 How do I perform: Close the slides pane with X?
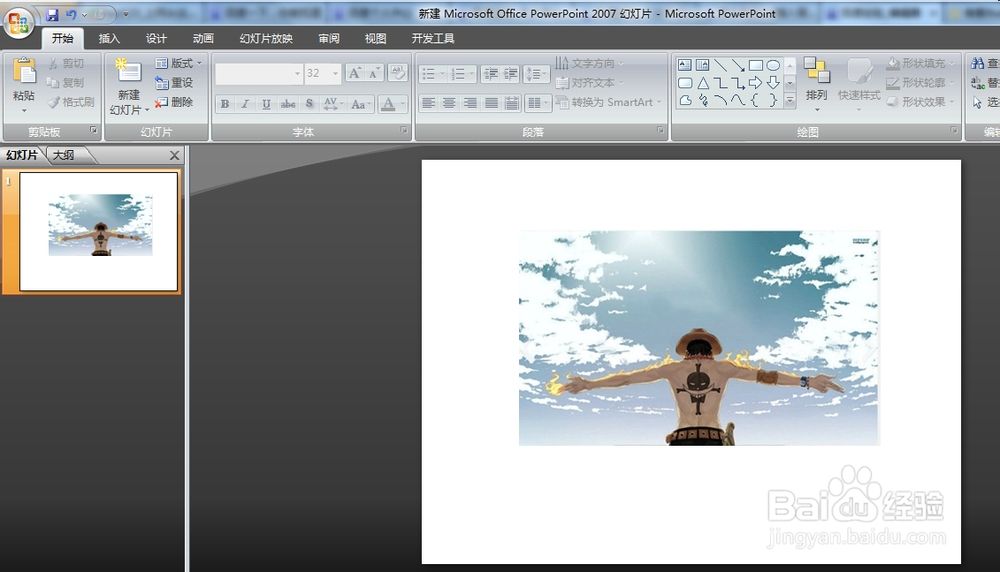point(174,155)
